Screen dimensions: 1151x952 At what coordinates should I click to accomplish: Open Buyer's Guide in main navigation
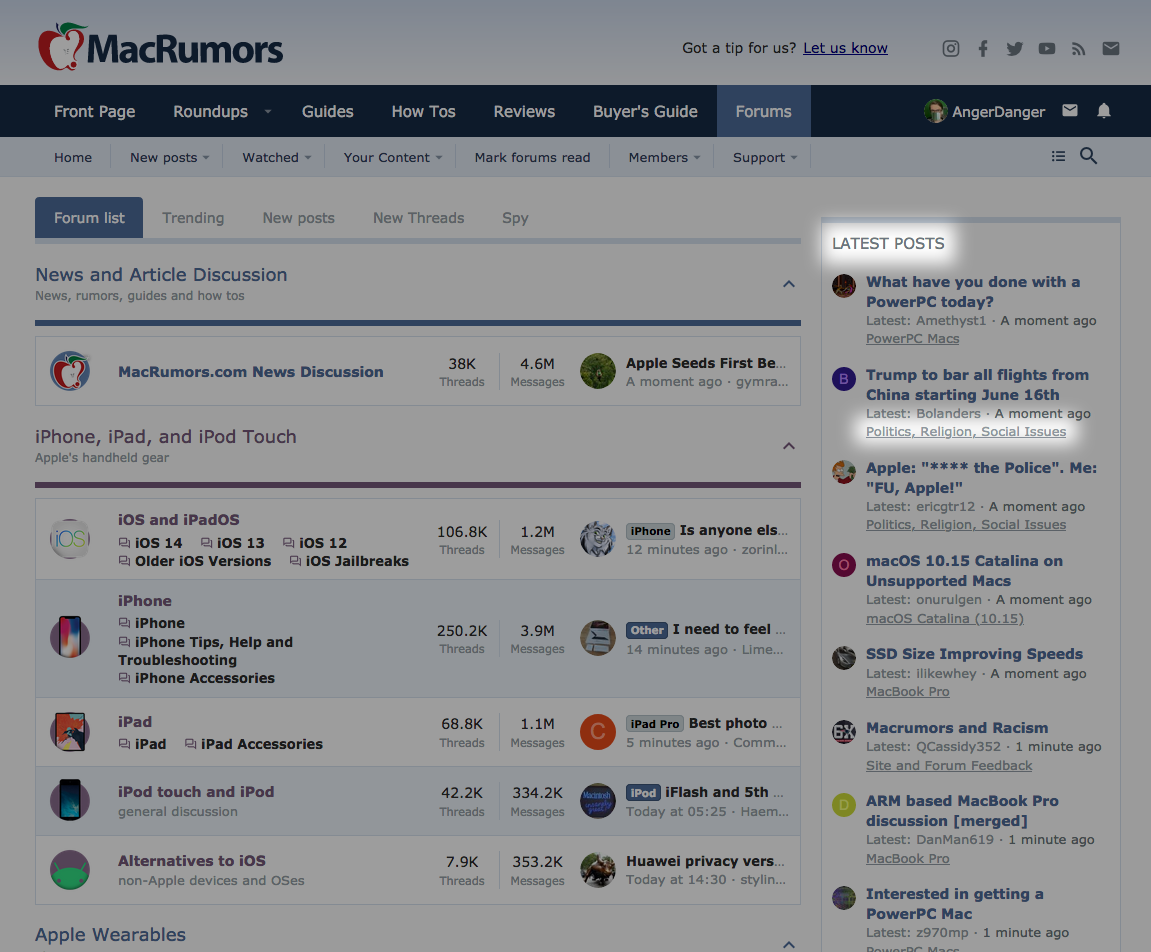pyautogui.click(x=645, y=112)
